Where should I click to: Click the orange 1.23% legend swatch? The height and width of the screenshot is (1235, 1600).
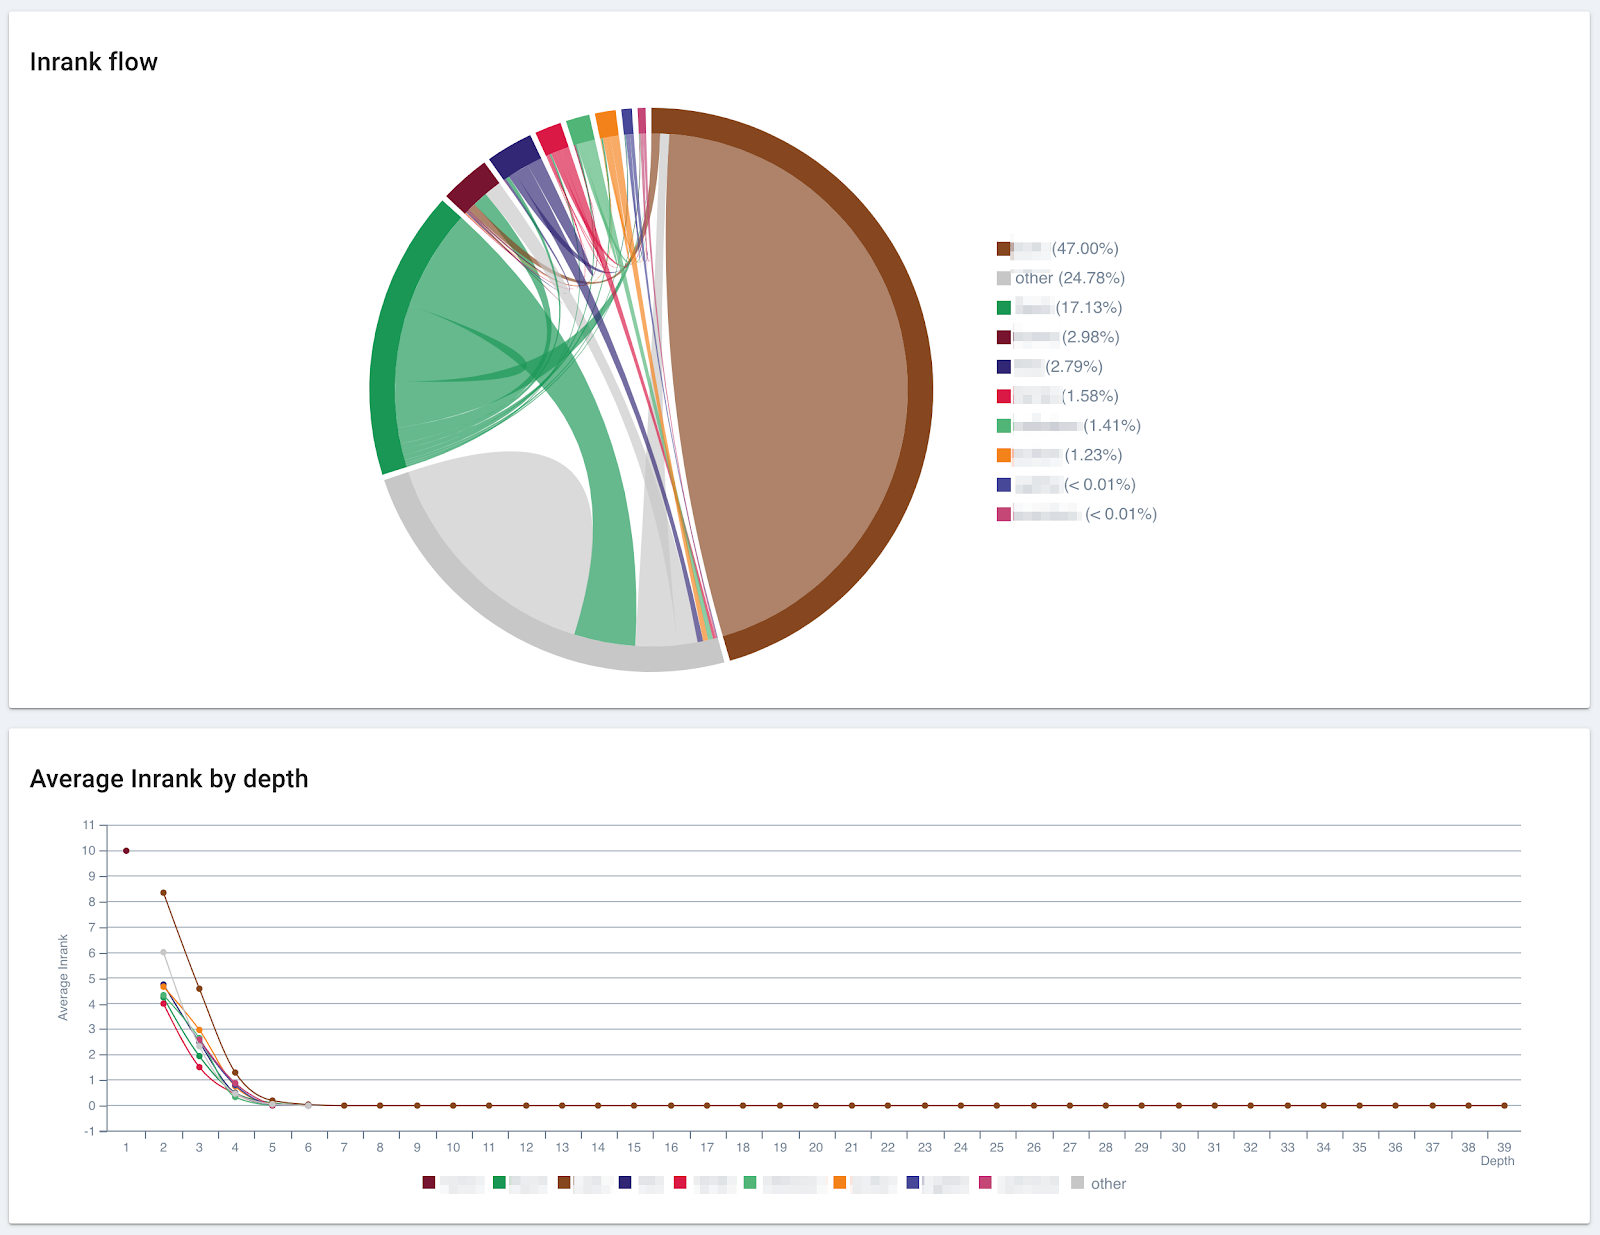pos(1003,454)
